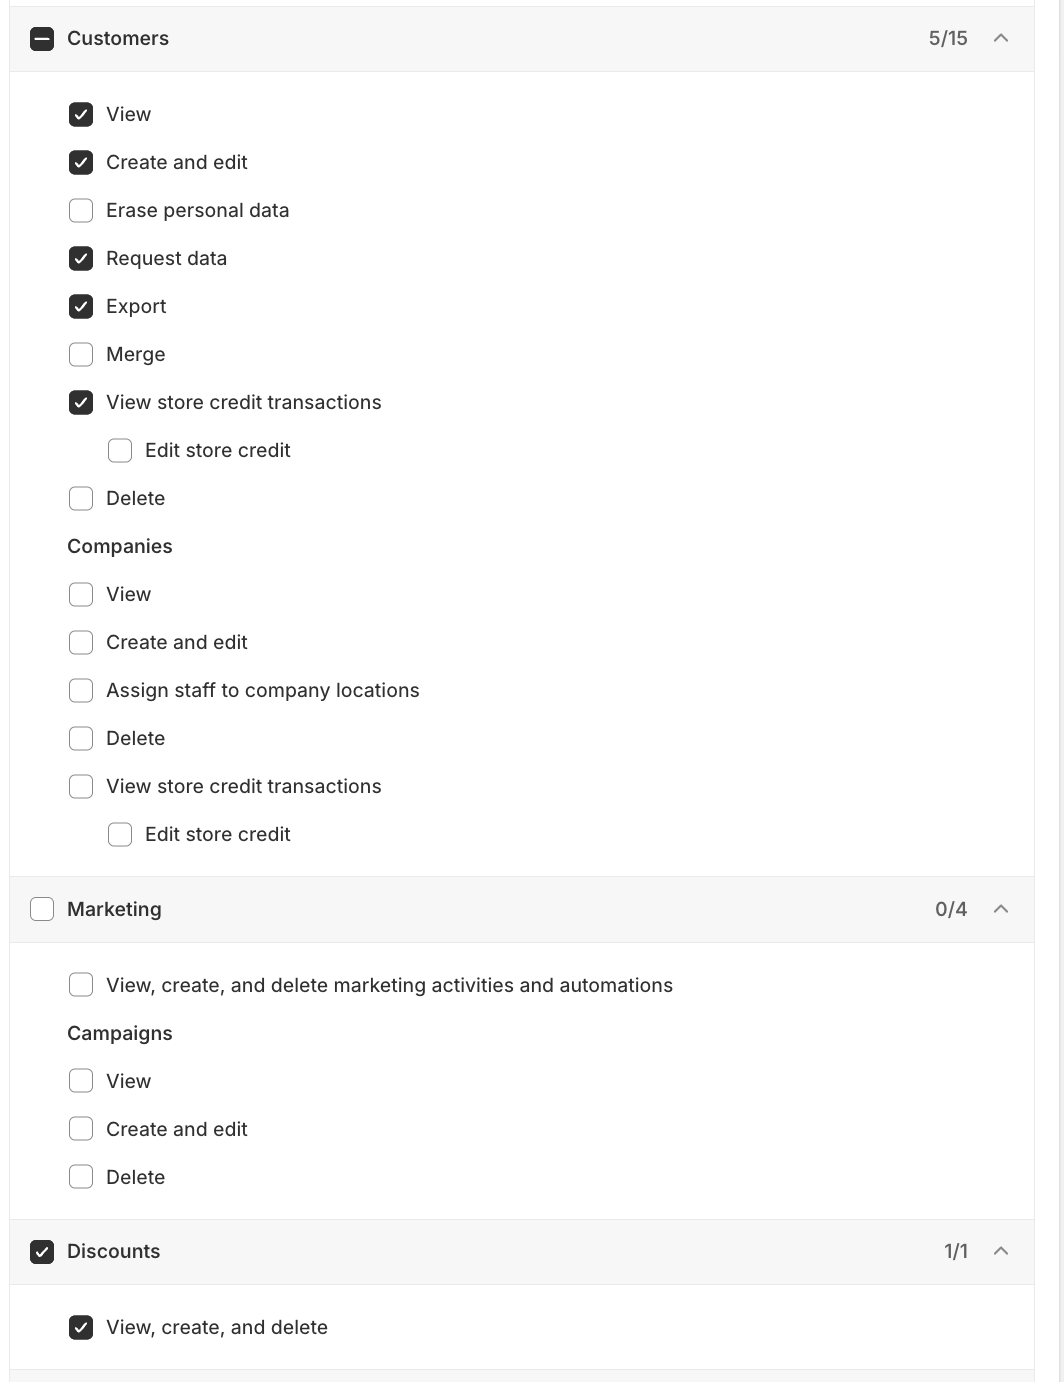
Task: Uncheck the Request data permission
Action: 80,258
